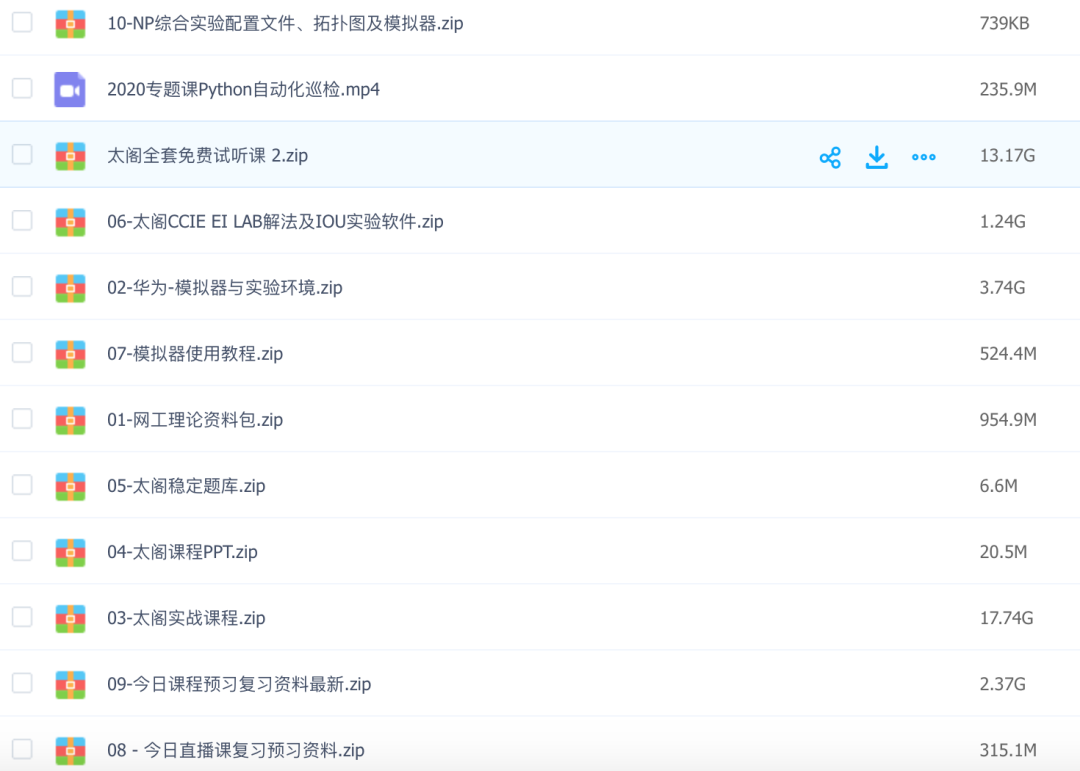Click zip icon beside 07-模拟器使用教程.zip
Image resolution: width=1080 pixels, height=771 pixels.
[70, 354]
